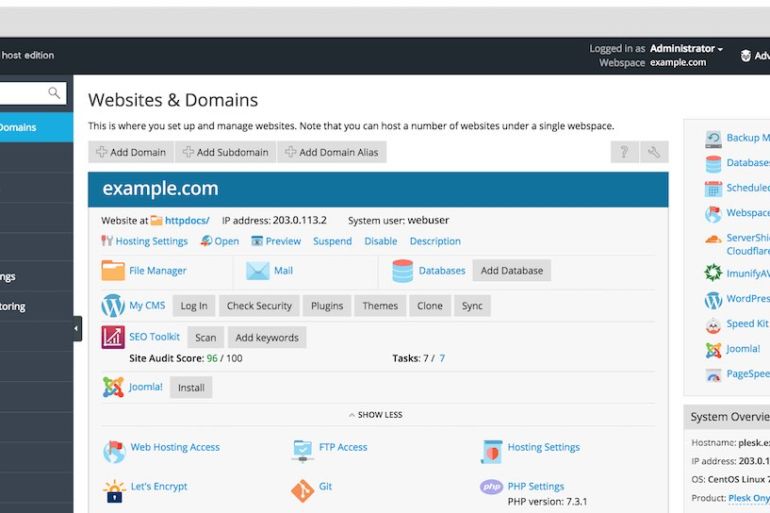
Task: Click the Let's Encrypt icon
Action: point(114,490)
